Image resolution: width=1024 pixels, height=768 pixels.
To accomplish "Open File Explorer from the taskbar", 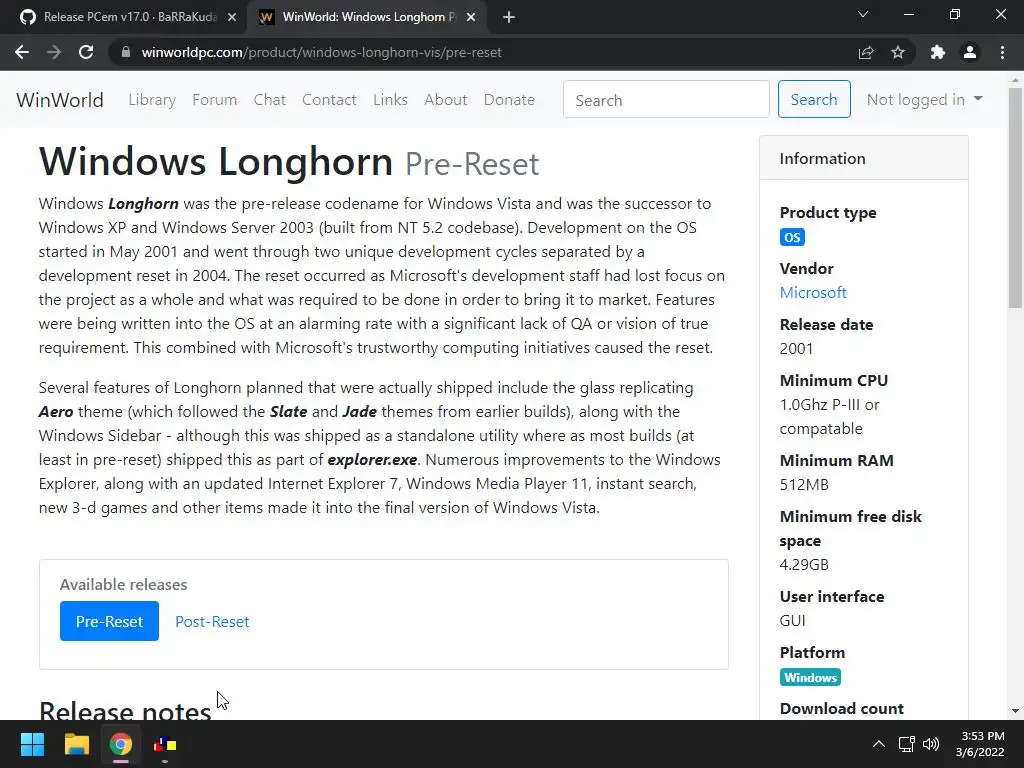I will pyautogui.click(x=76, y=744).
